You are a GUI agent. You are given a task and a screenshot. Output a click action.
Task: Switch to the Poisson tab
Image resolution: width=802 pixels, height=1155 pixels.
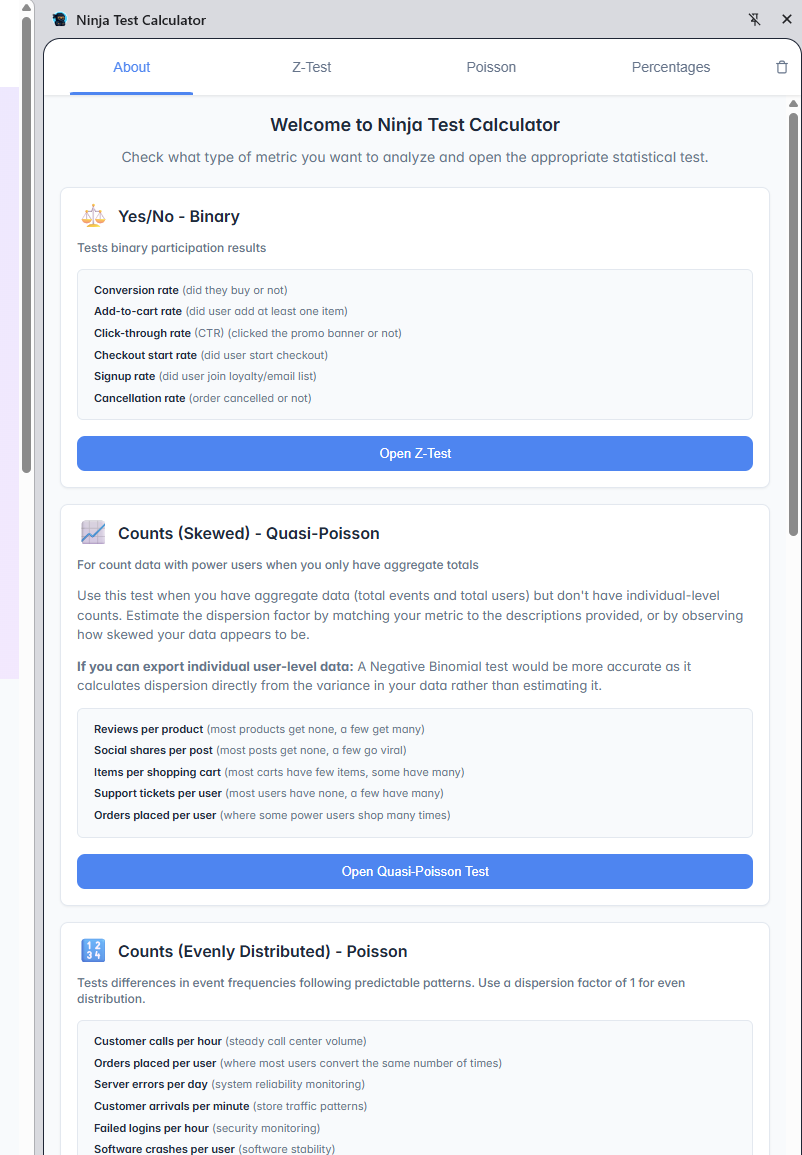click(491, 67)
